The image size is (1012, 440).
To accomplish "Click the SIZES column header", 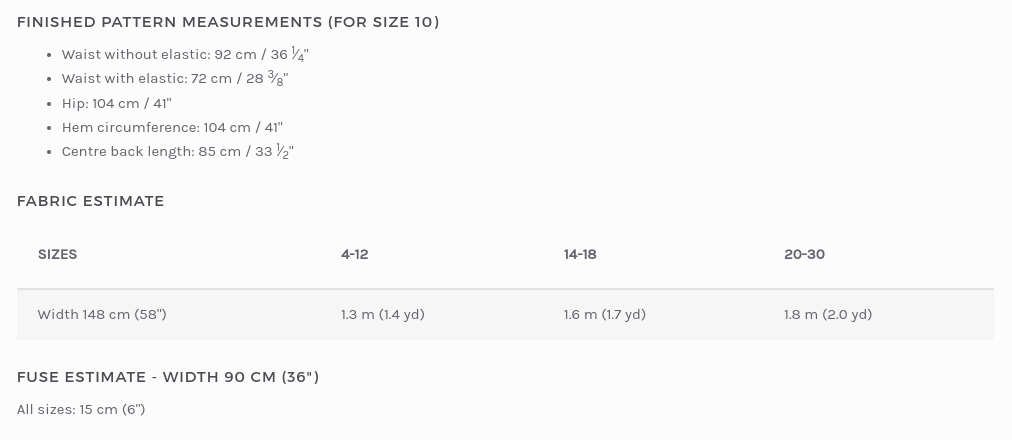I will pyautogui.click(x=57, y=255).
